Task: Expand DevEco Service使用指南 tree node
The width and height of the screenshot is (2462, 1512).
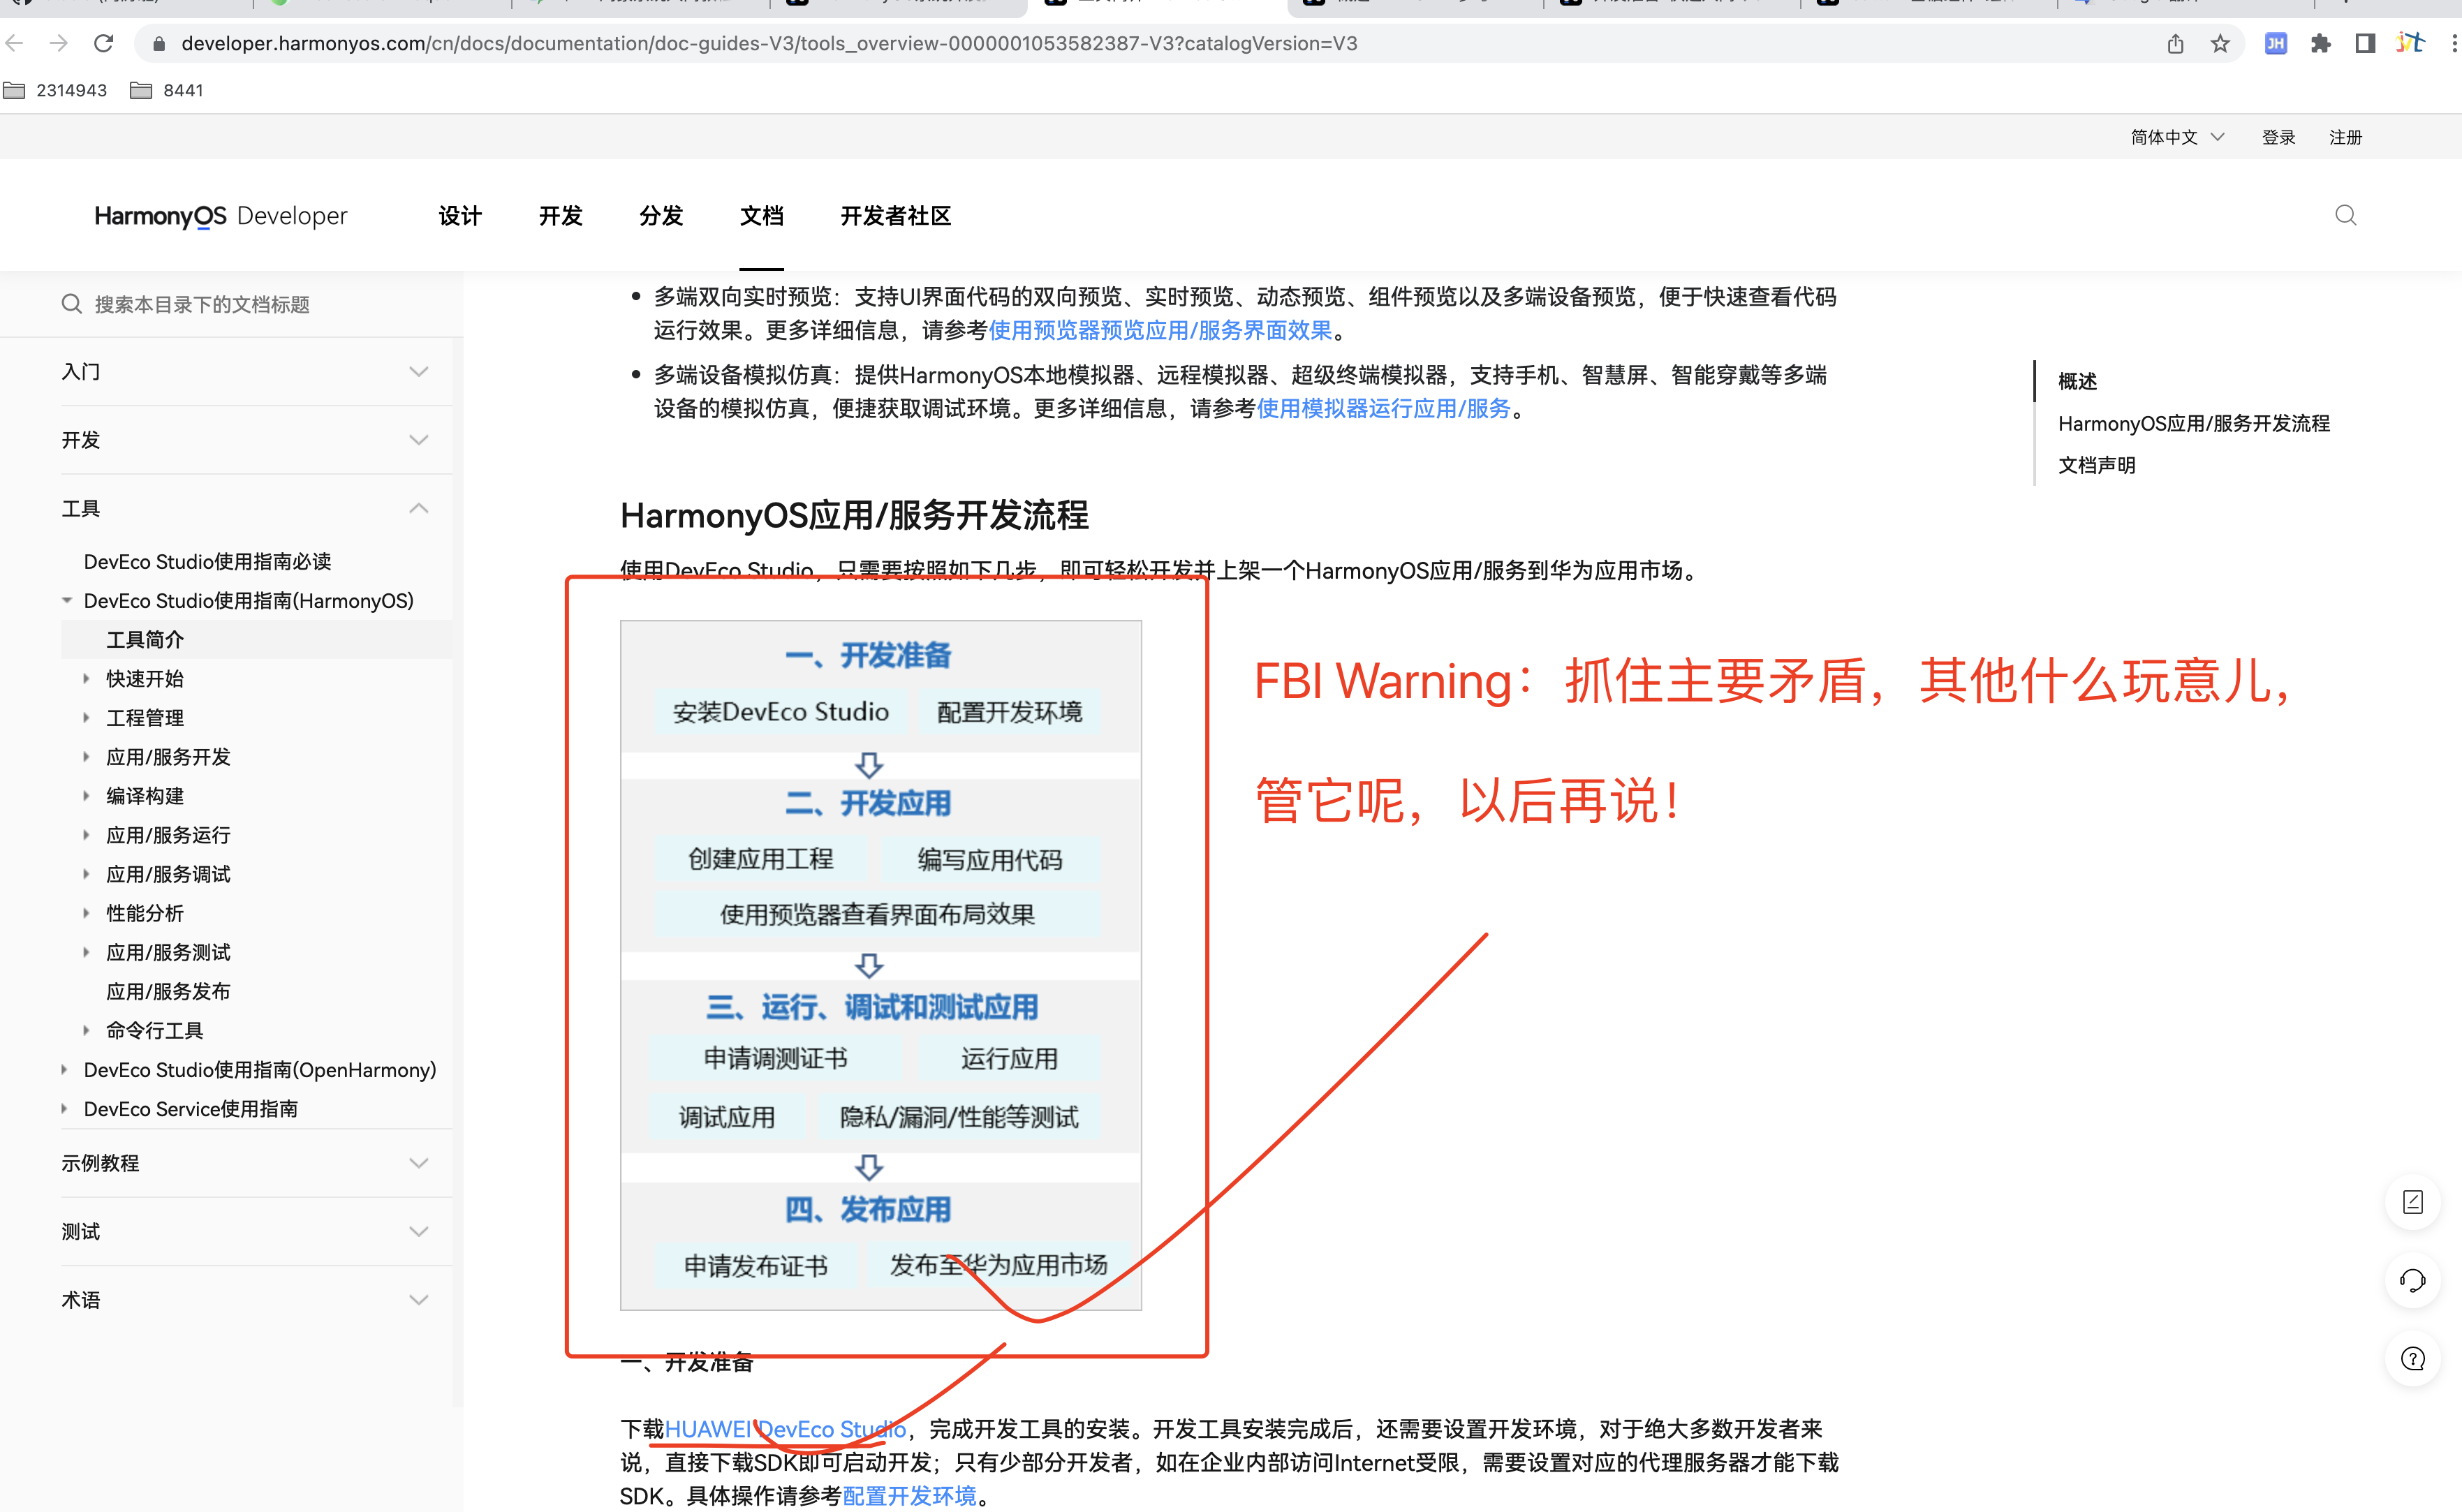Action: tap(65, 1108)
